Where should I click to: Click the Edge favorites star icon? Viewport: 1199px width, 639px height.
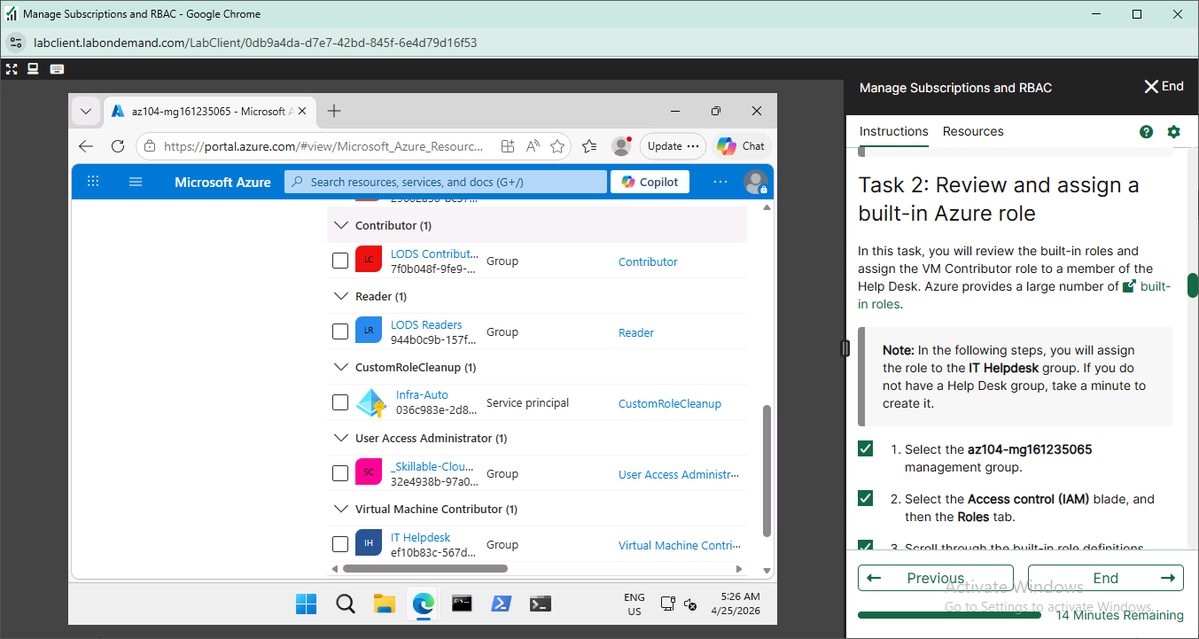557,146
